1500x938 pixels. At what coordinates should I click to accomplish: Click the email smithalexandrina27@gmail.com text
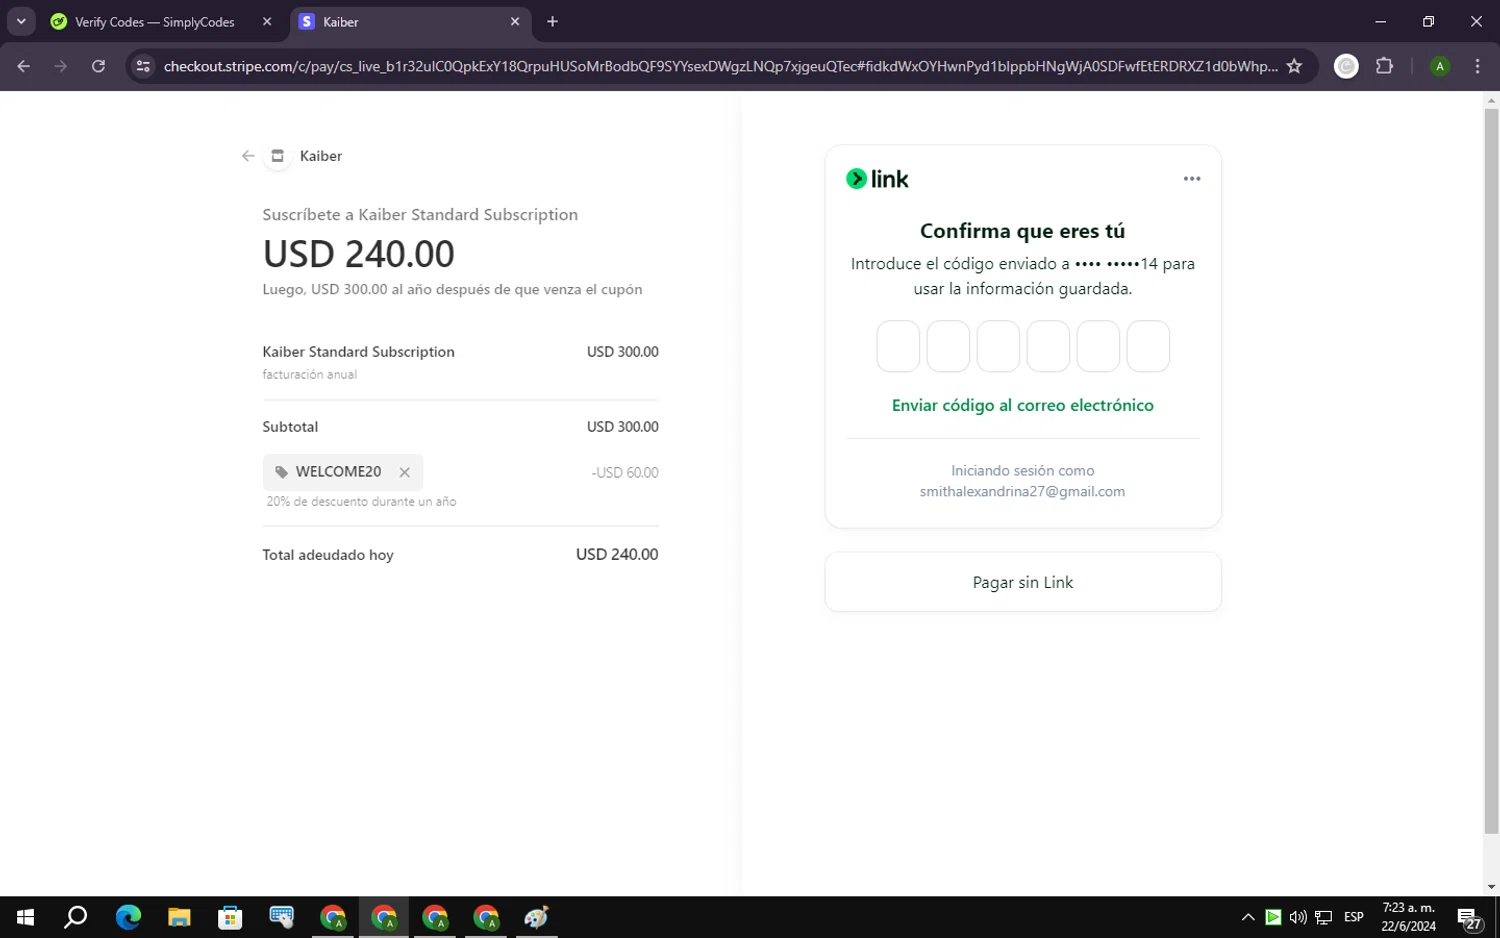(1022, 491)
